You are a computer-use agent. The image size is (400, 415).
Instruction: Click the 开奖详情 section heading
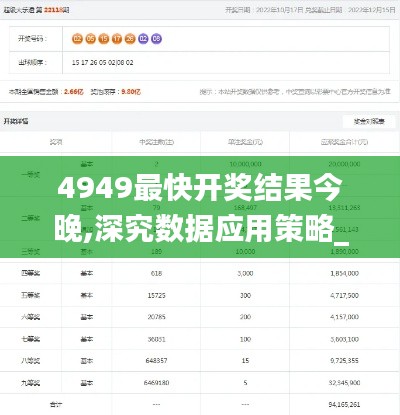click(16, 121)
